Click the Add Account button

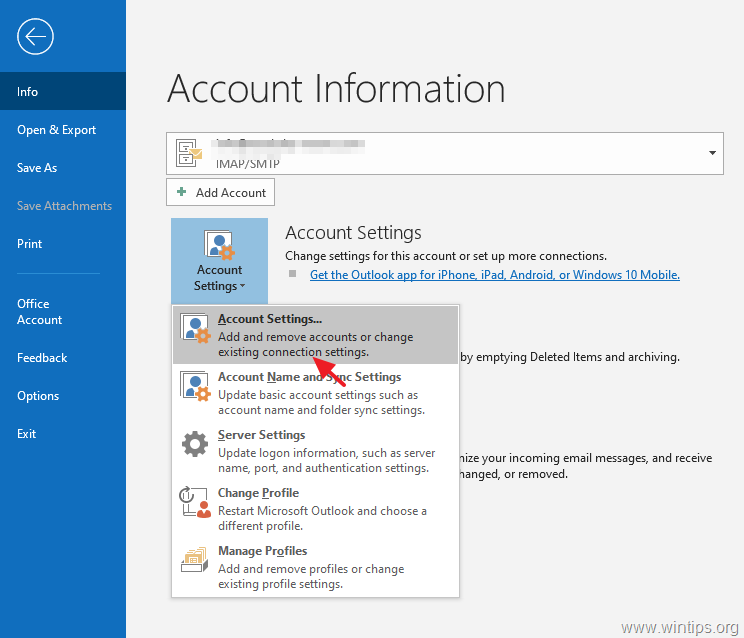coord(220,192)
